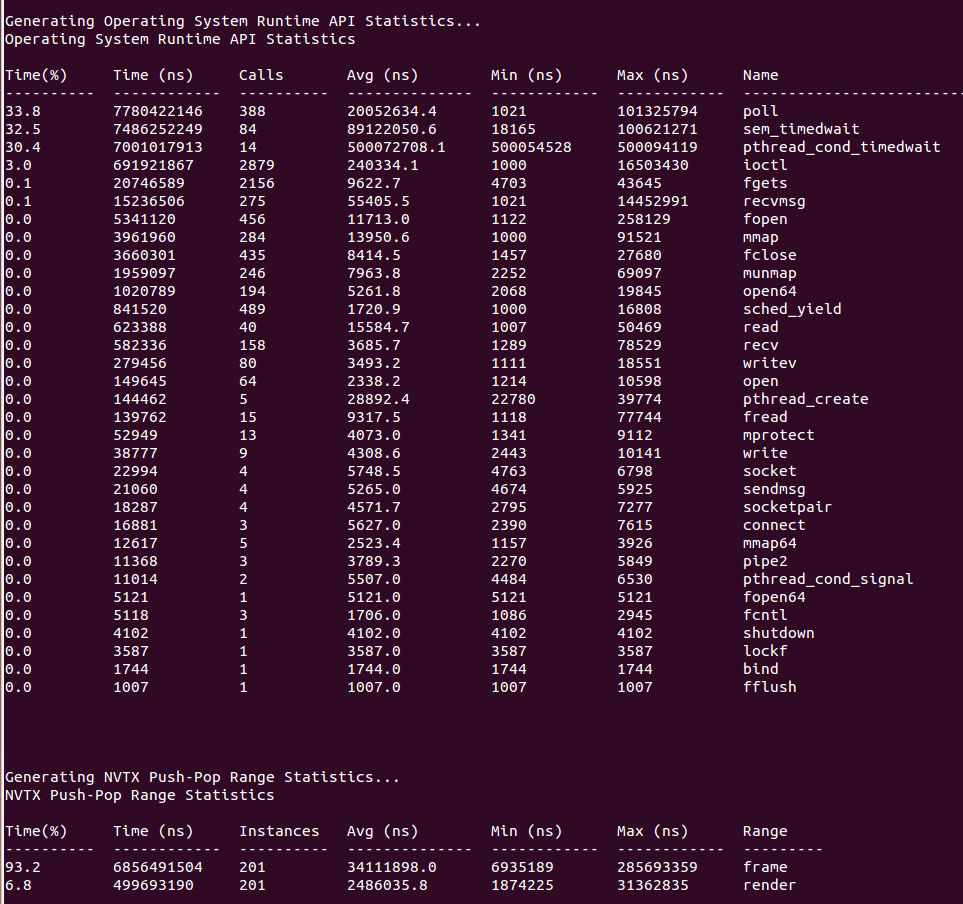Screen dimensions: 963x904
Task: Select the 'poll' function name
Action: (x=758, y=111)
